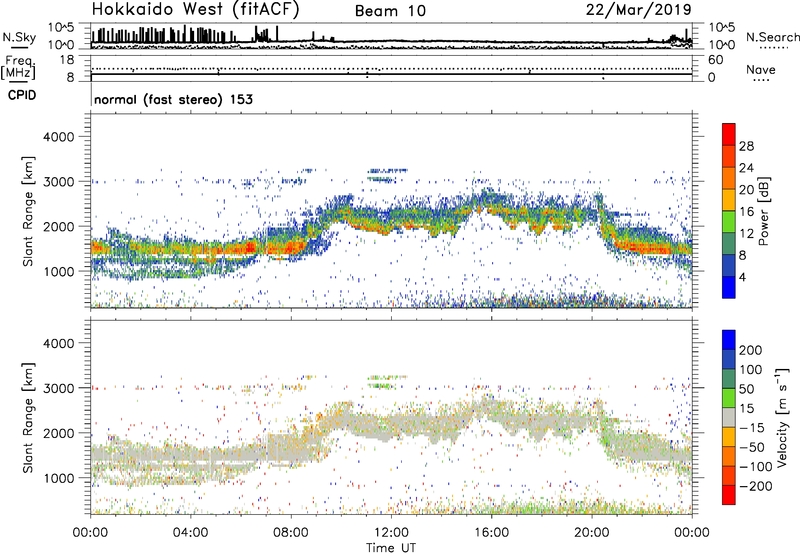Click the red -200 velocity color band
Image resolution: width=800 pixels, height=554 pixels.
pos(728,495)
